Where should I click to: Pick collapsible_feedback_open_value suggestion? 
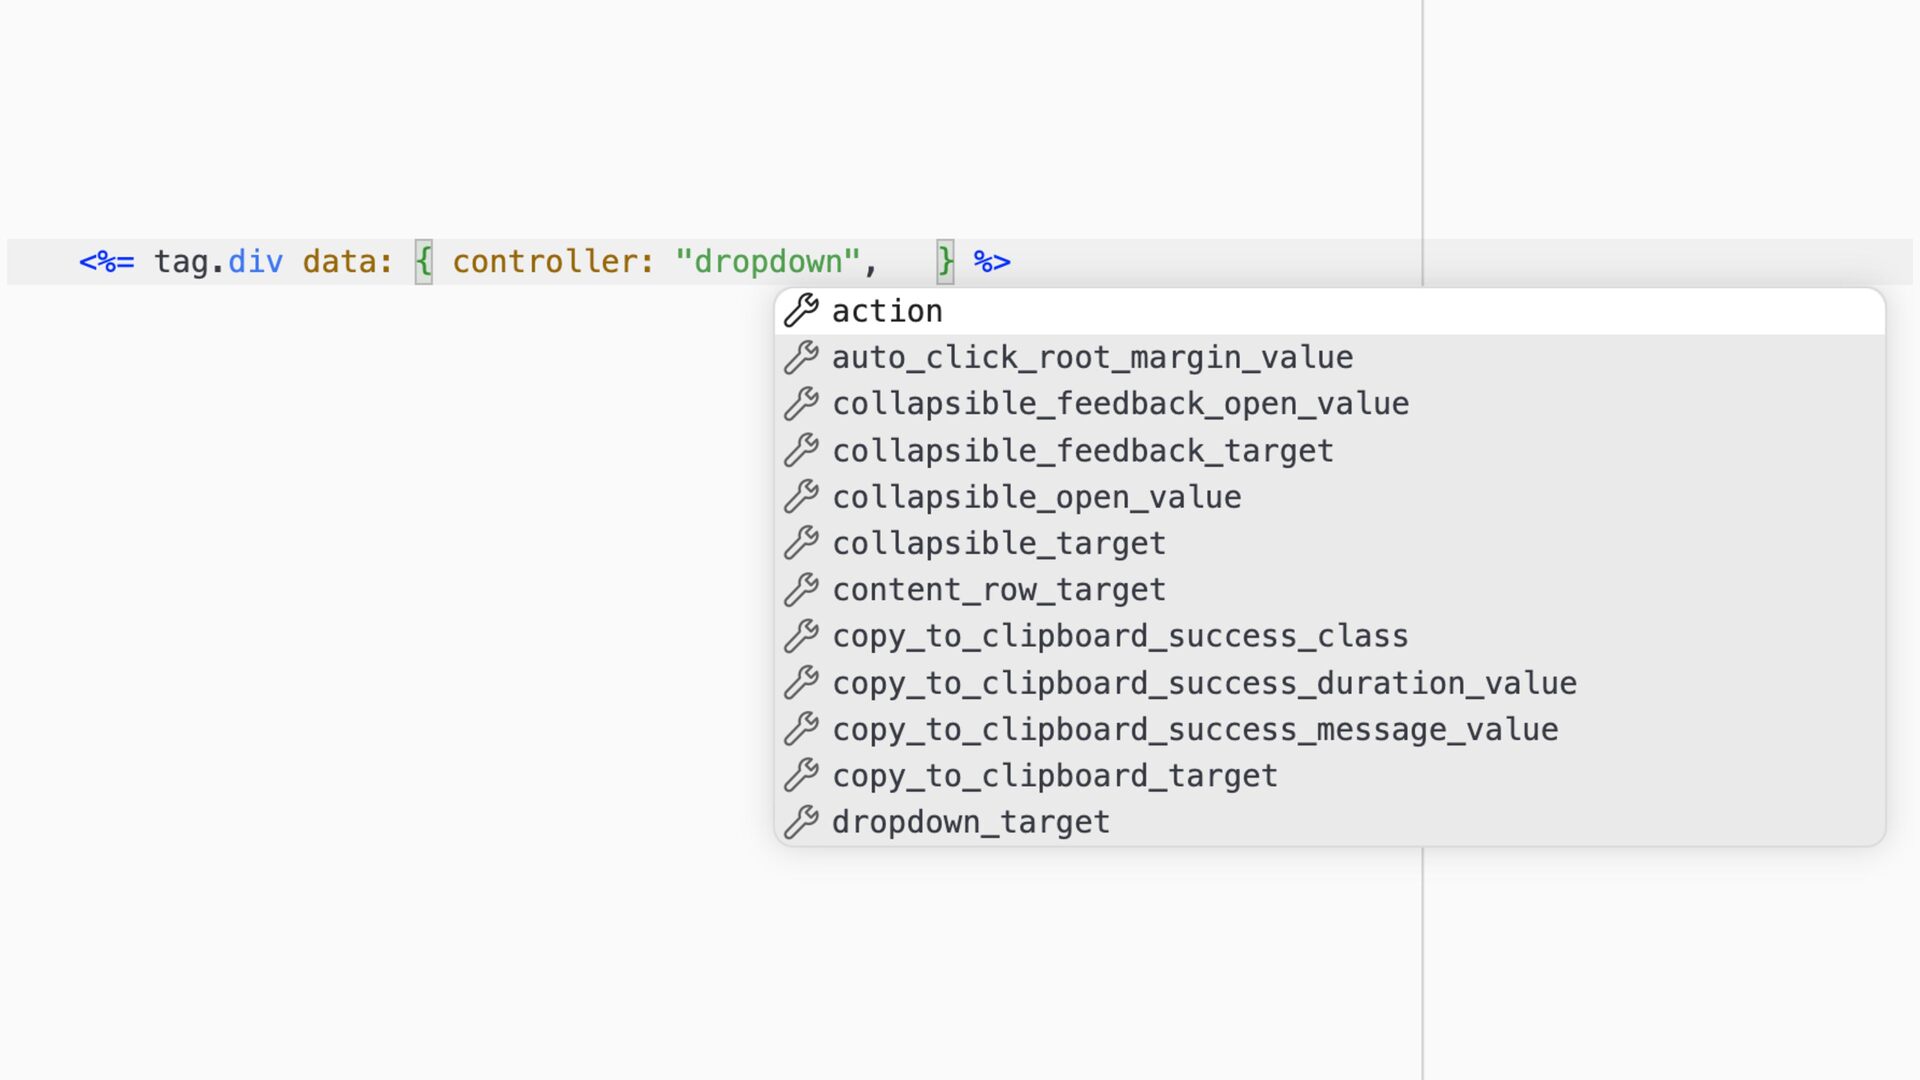click(1330, 404)
